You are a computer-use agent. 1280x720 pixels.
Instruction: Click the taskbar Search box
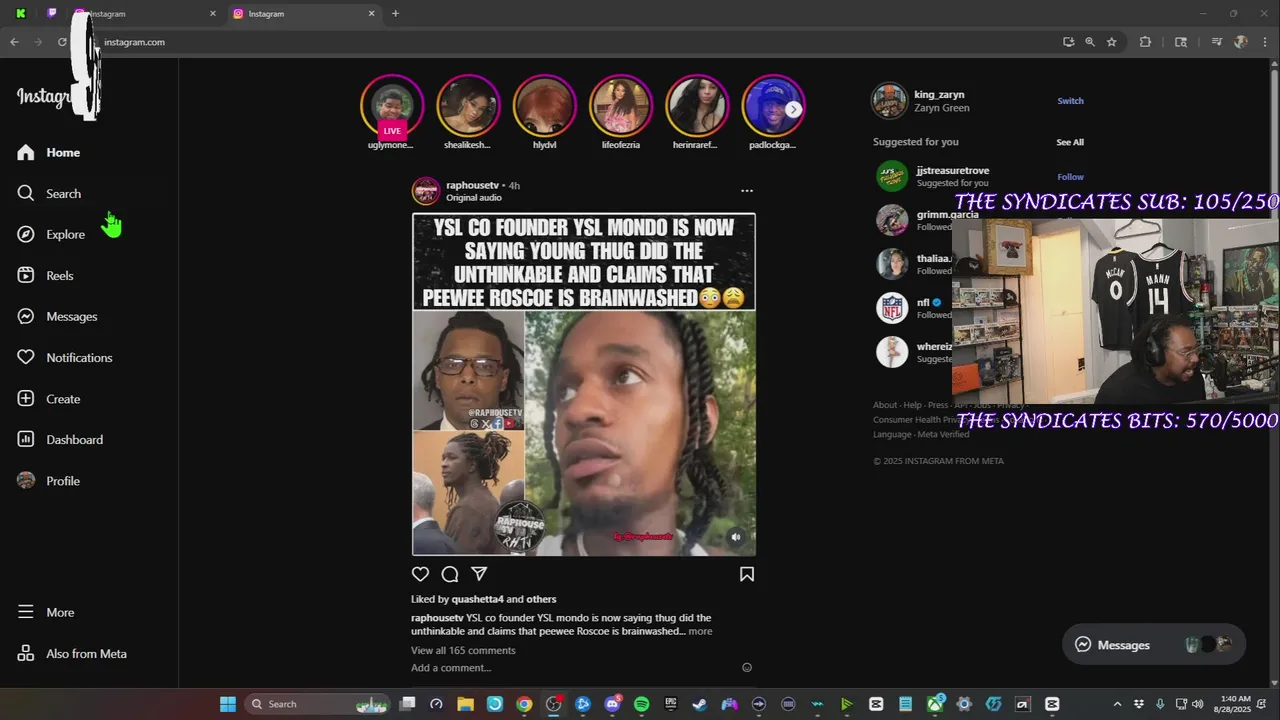318,704
